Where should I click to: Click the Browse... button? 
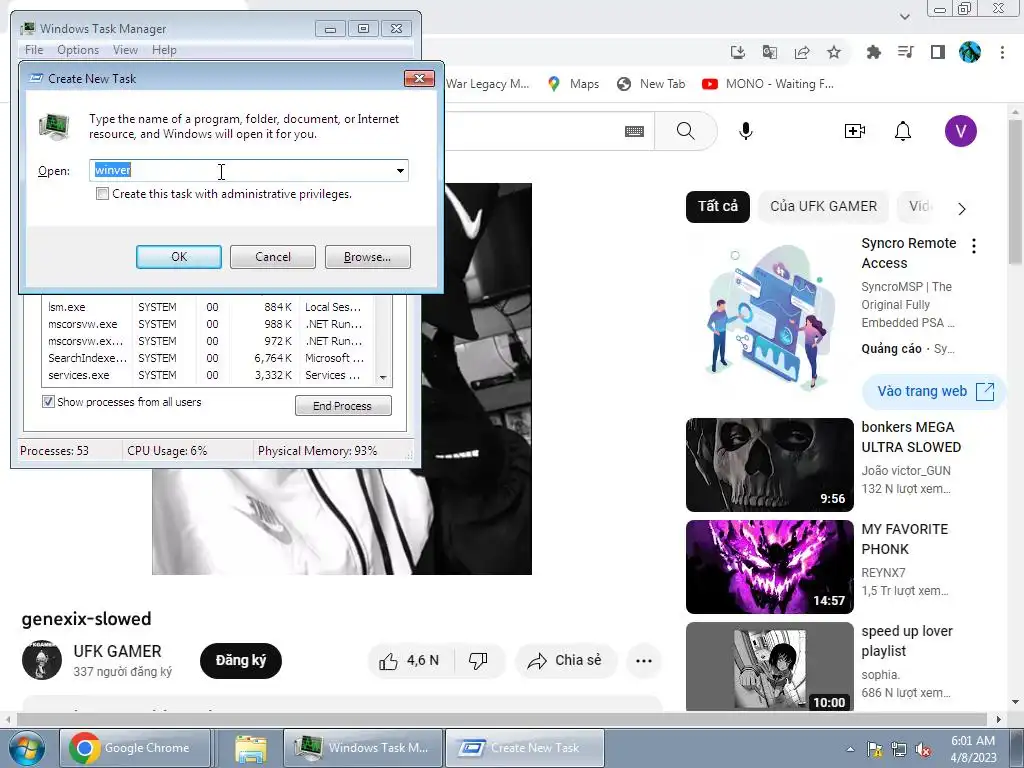(x=368, y=257)
